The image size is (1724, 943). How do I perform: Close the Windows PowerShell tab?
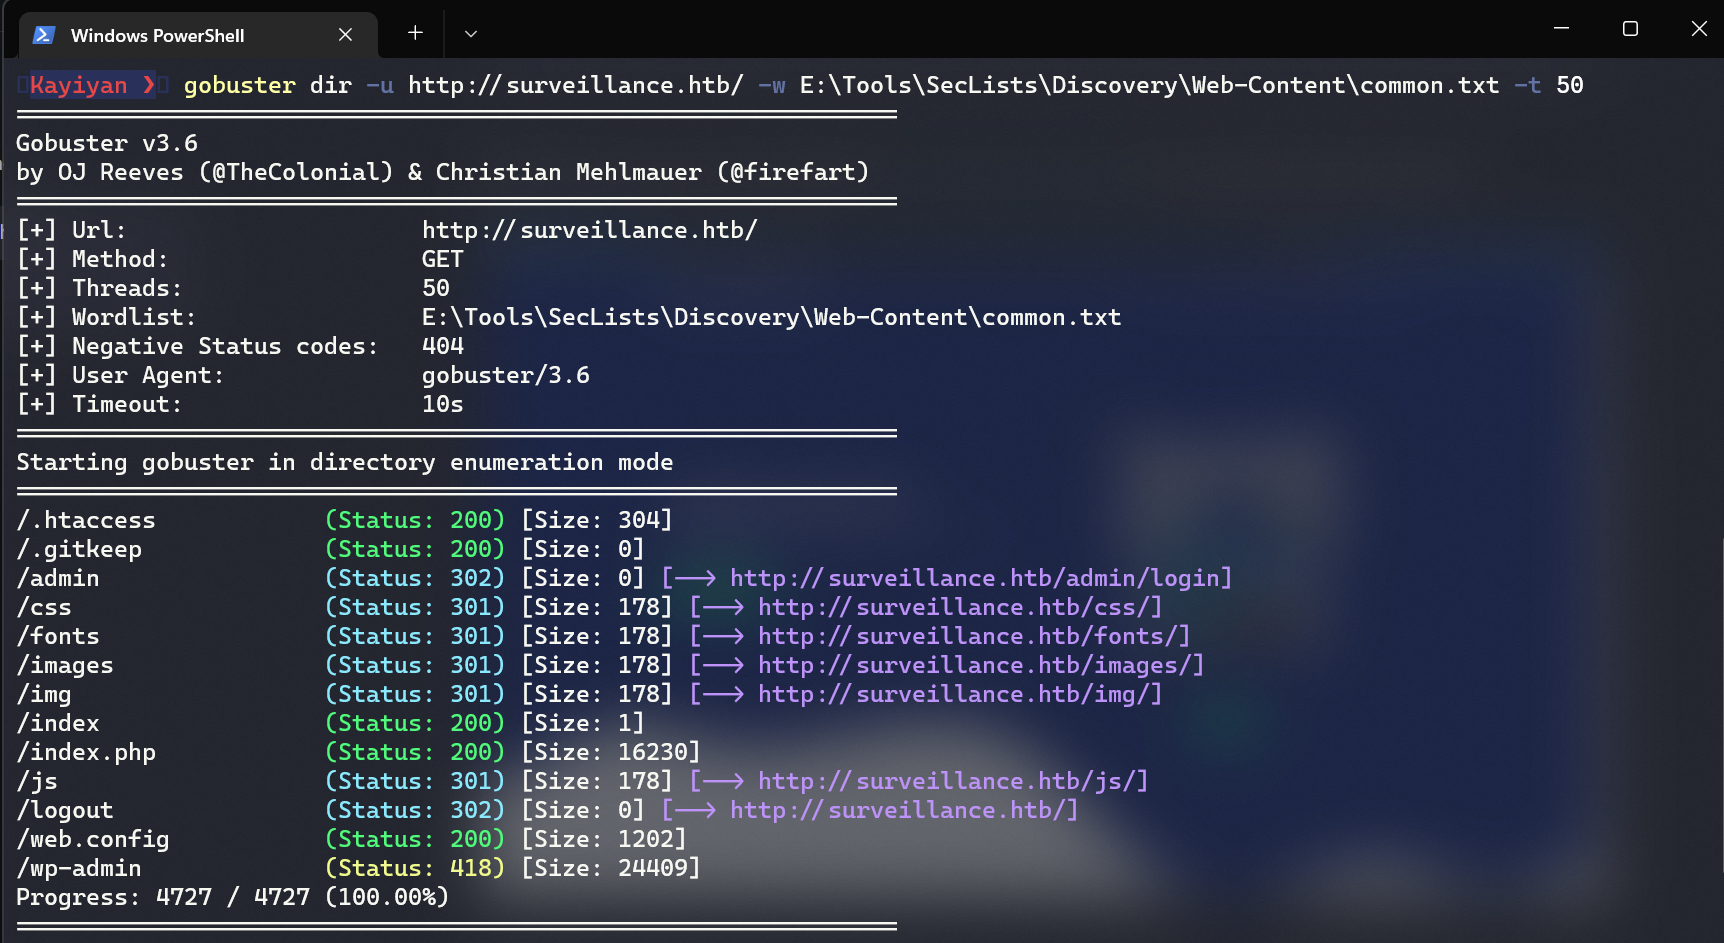tap(345, 35)
